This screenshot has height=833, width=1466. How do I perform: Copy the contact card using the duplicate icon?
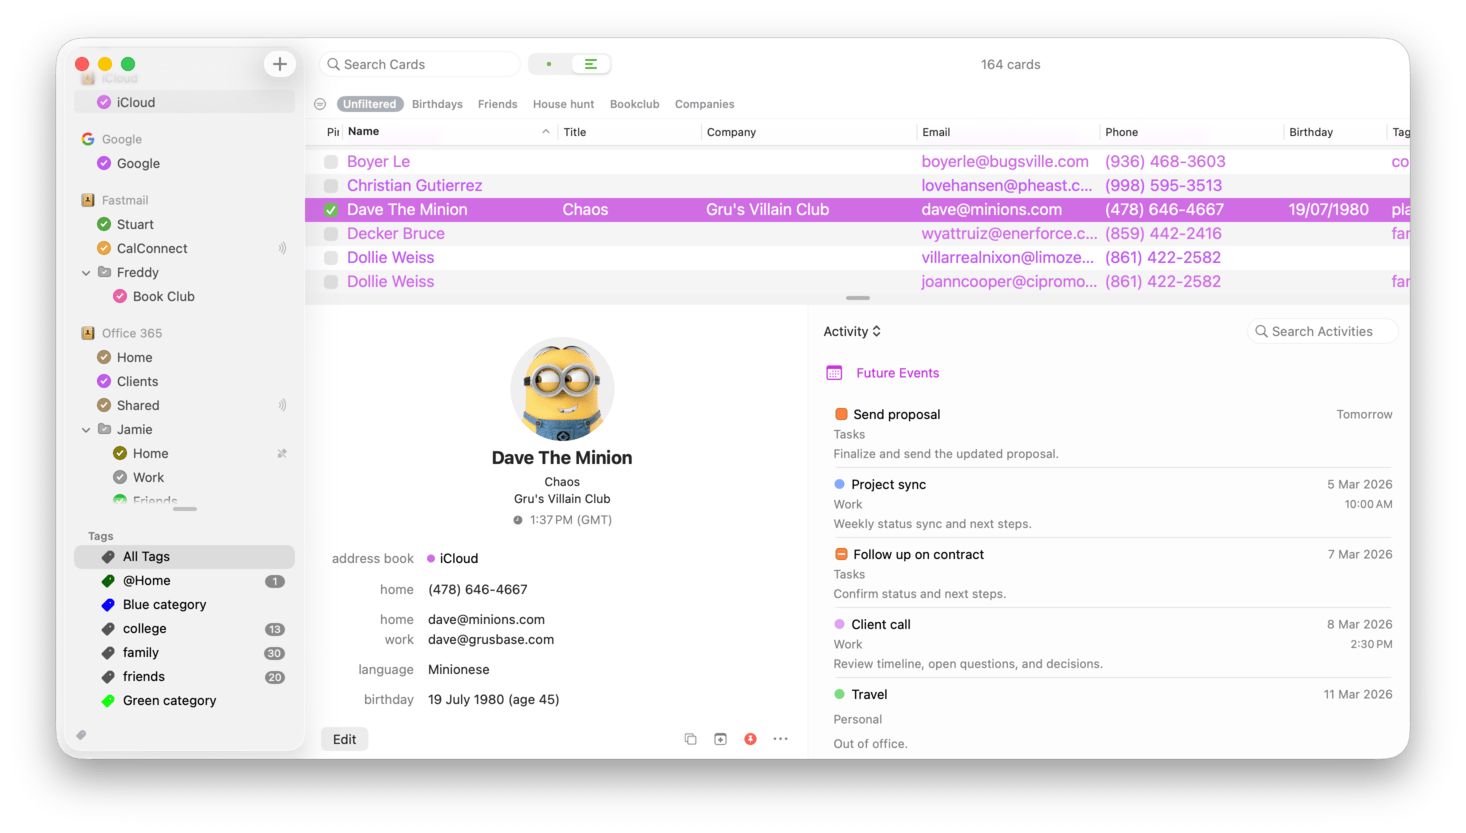[x=690, y=738]
